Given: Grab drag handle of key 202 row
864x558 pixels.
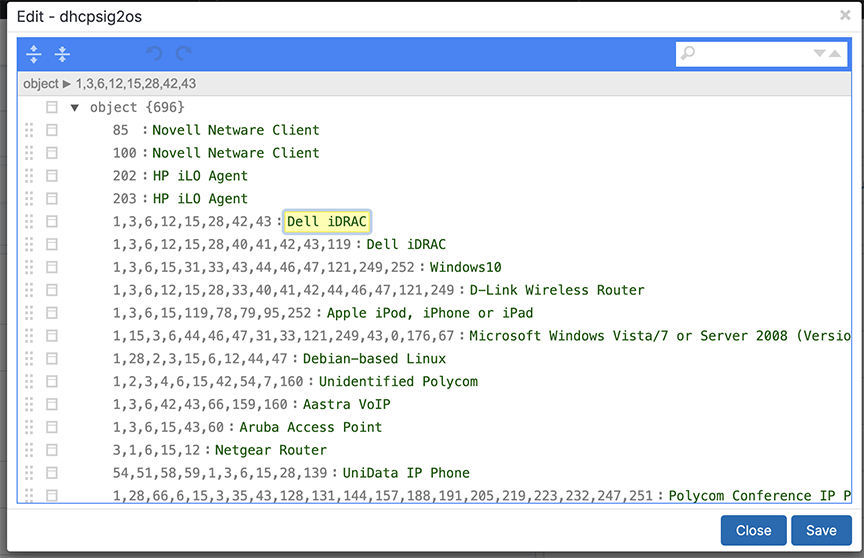Looking at the screenshot, I should [x=29, y=176].
